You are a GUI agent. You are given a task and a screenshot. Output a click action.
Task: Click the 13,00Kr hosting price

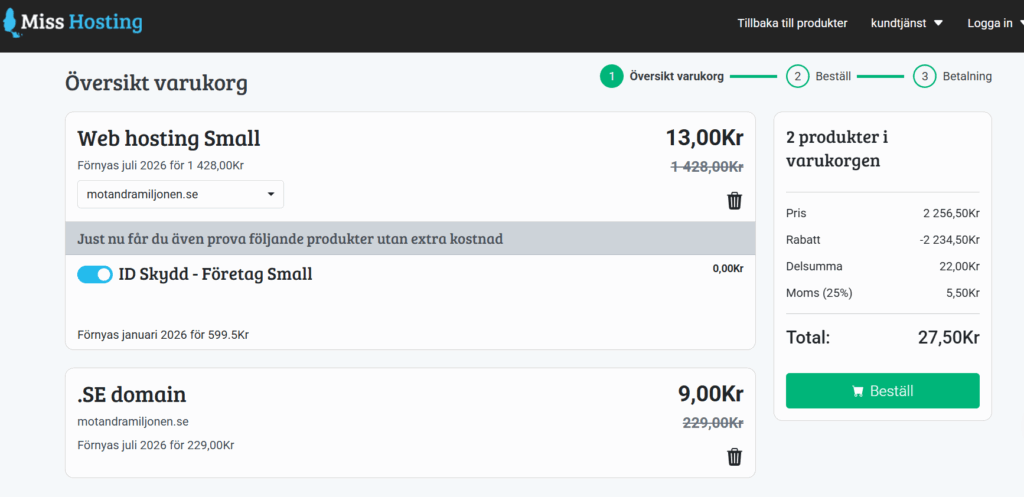[704, 138]
